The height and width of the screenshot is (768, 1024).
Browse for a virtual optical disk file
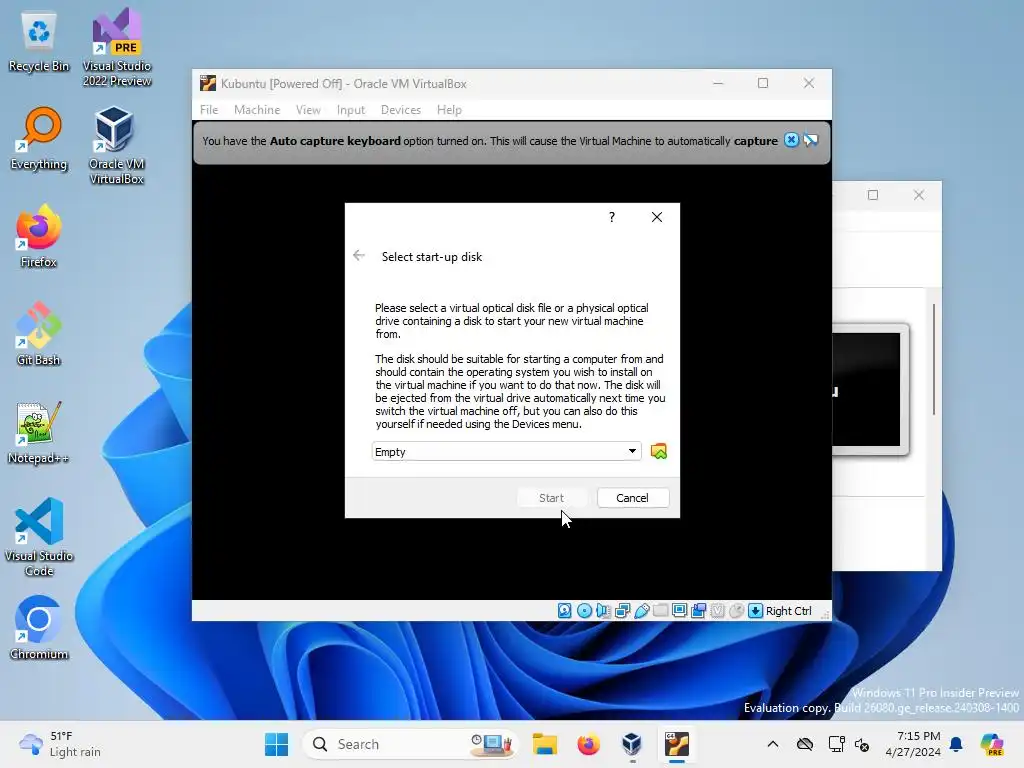click(x=658, y=451)
